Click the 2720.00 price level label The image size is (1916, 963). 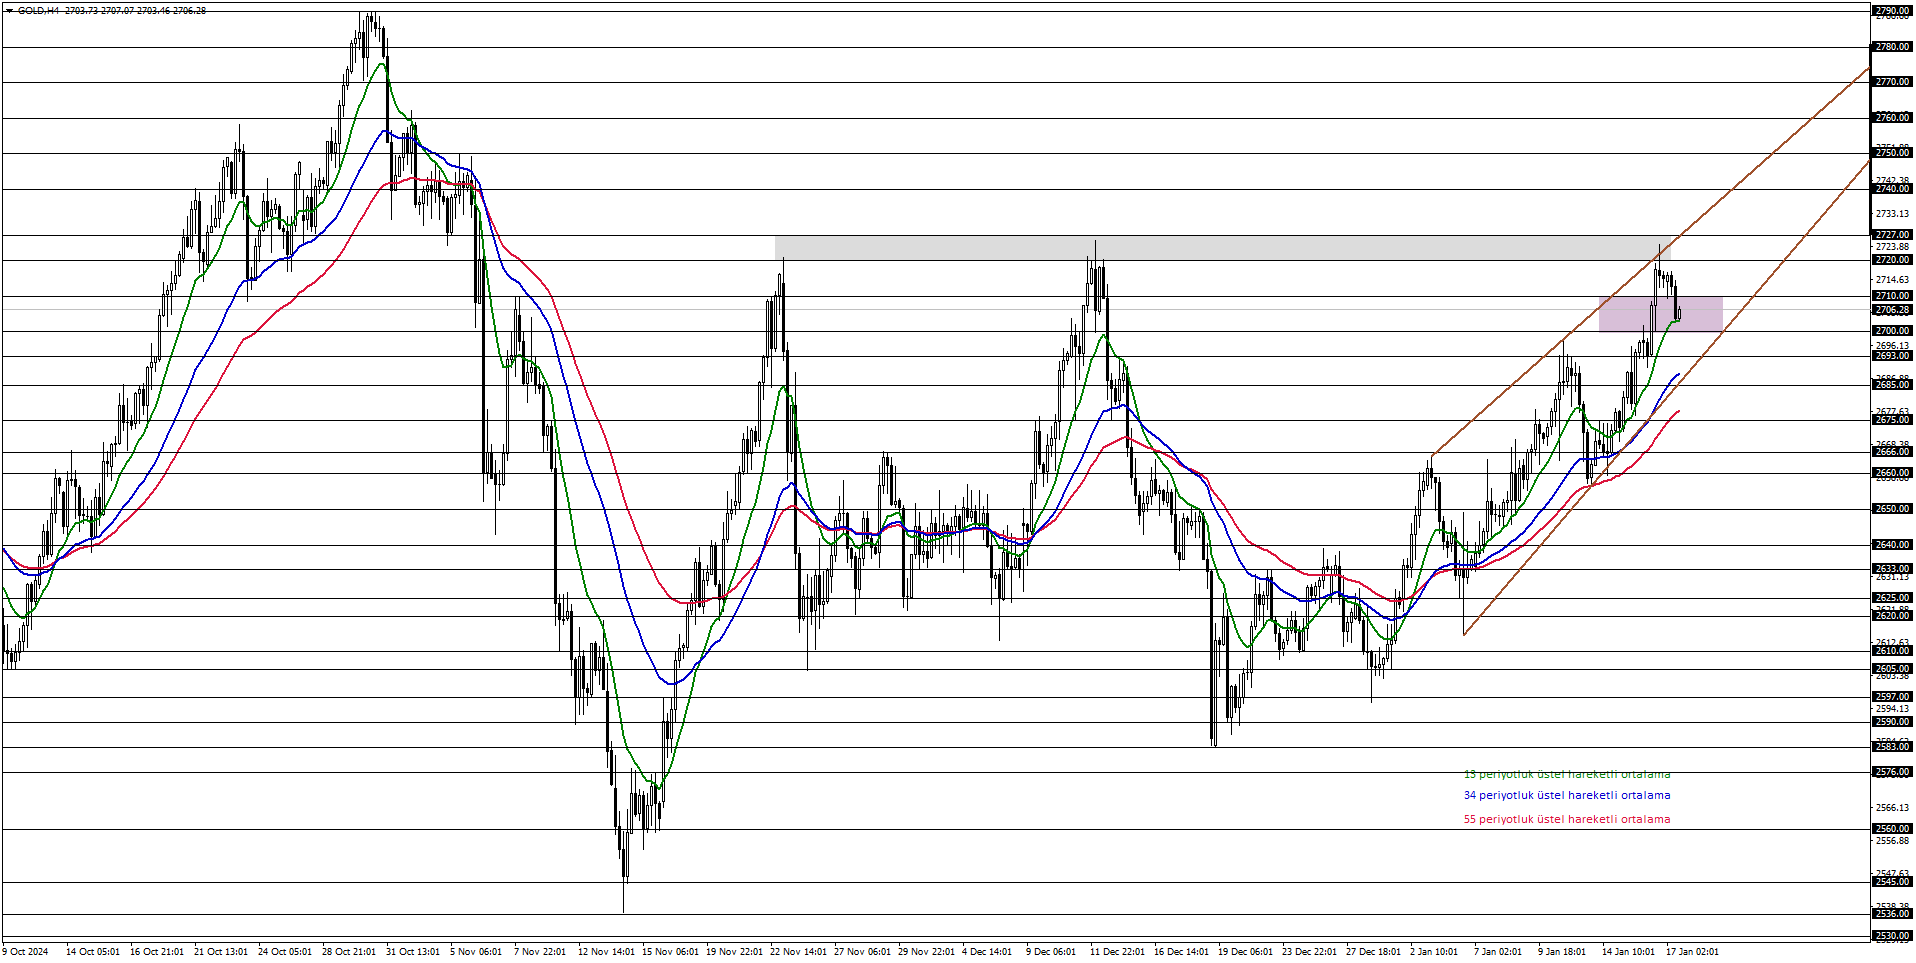point(1893,260)
